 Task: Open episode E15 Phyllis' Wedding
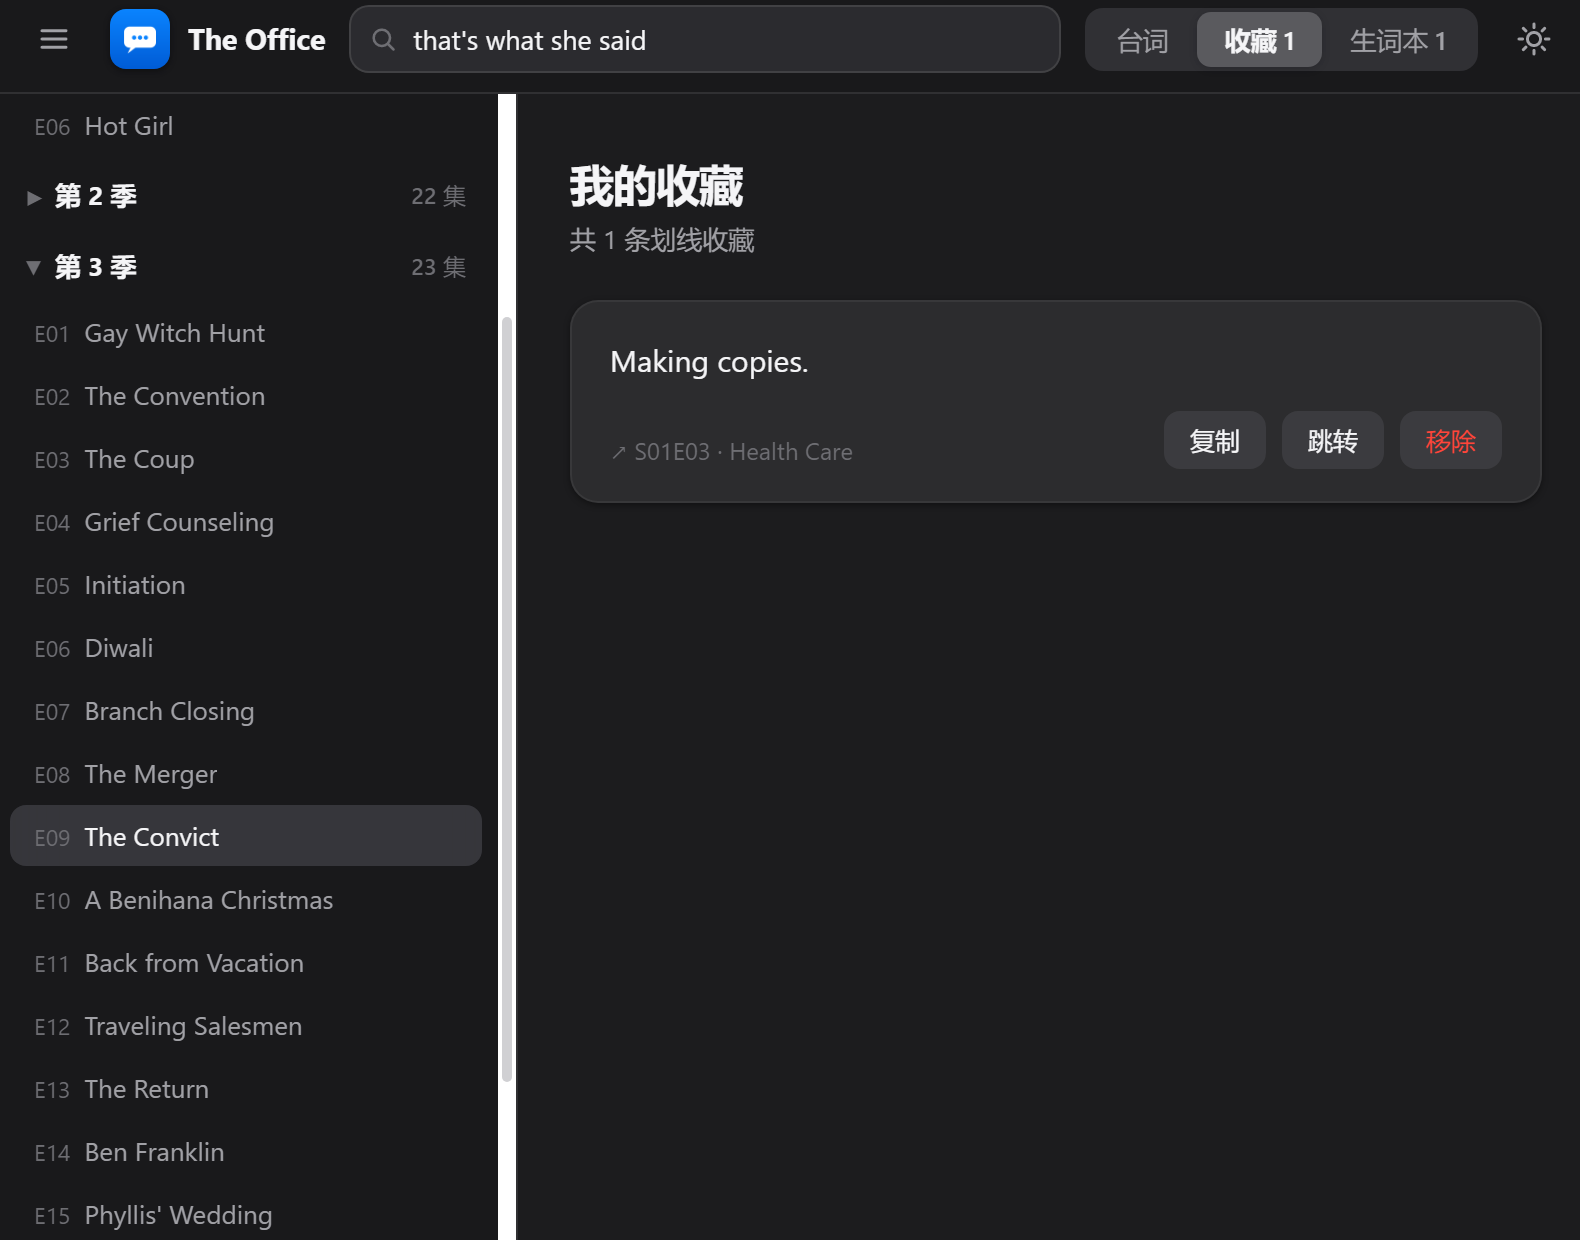[246, 1215]
